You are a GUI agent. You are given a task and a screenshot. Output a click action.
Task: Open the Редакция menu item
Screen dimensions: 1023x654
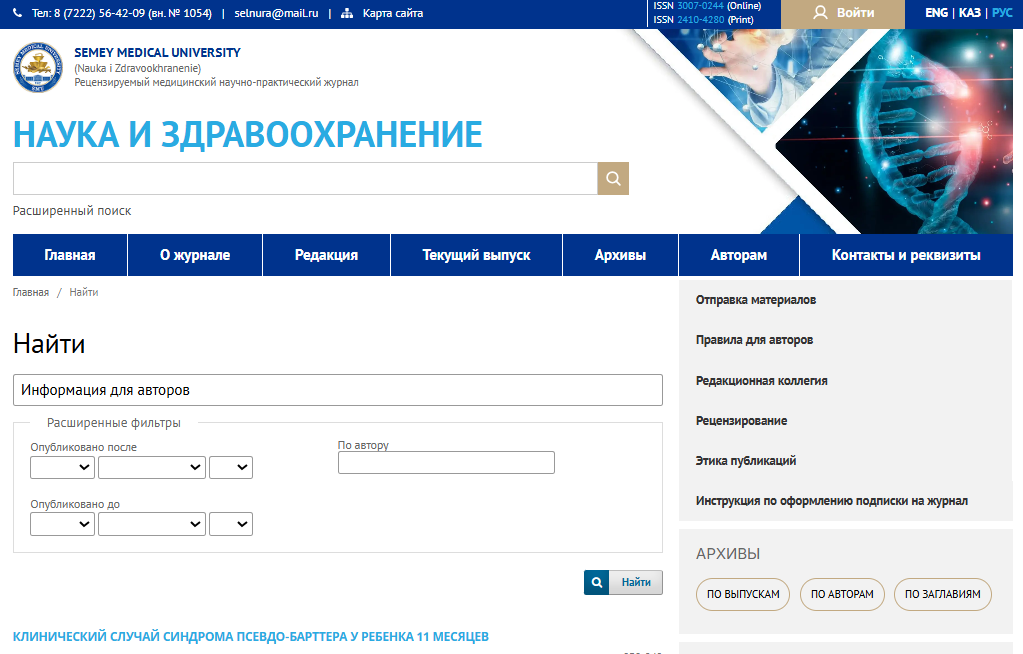click(x=326, y=255)
